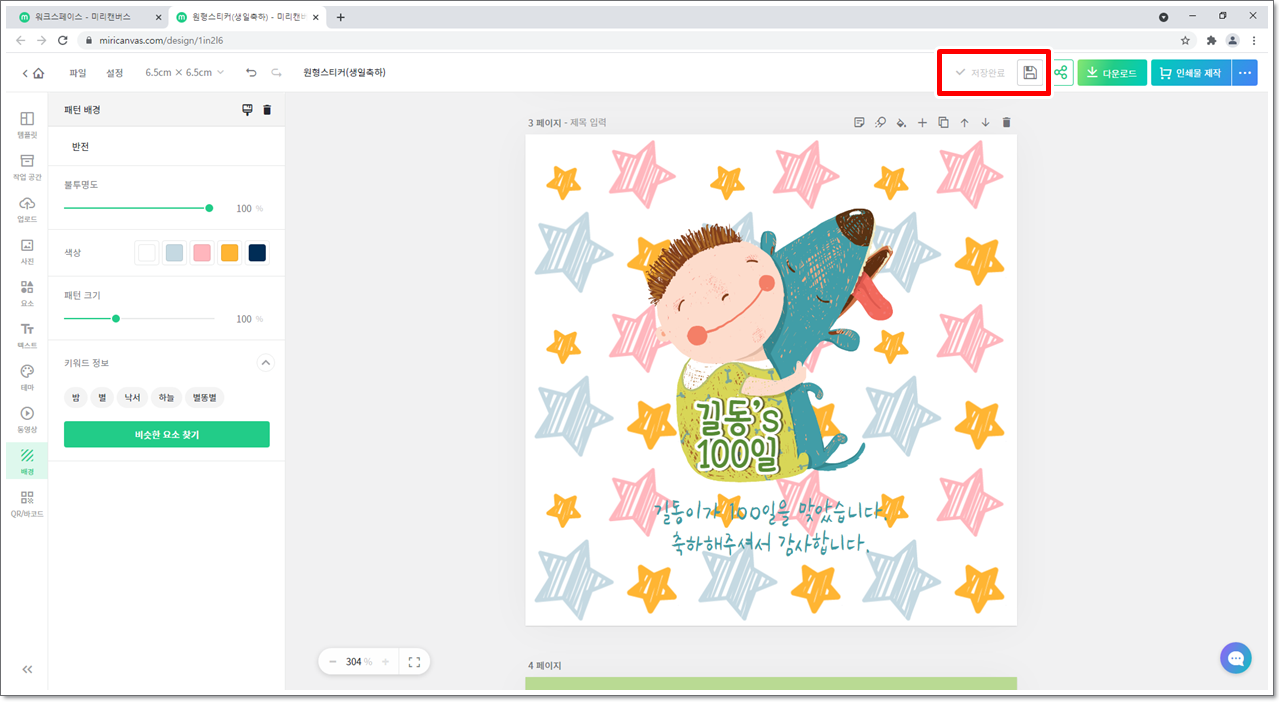Collapse the sidebar with double chevron
This screenshot has height=702, width=1280.
(x=27, y=669)
